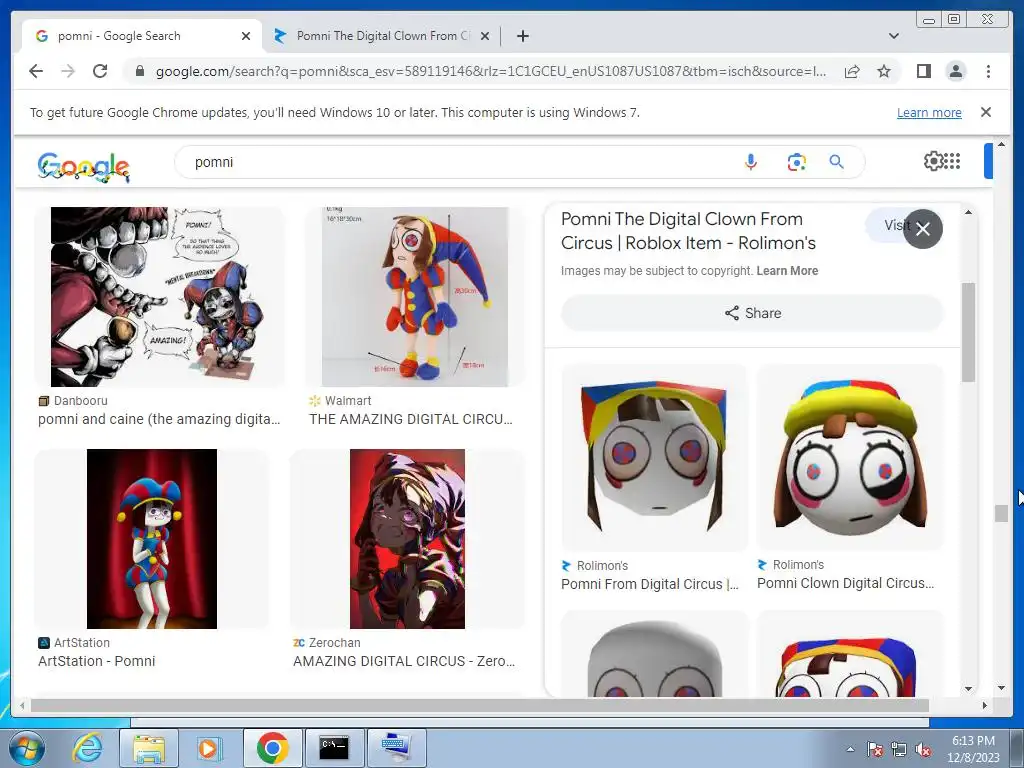Open Windows Media Player from taskbar

(x=209, y=748)
